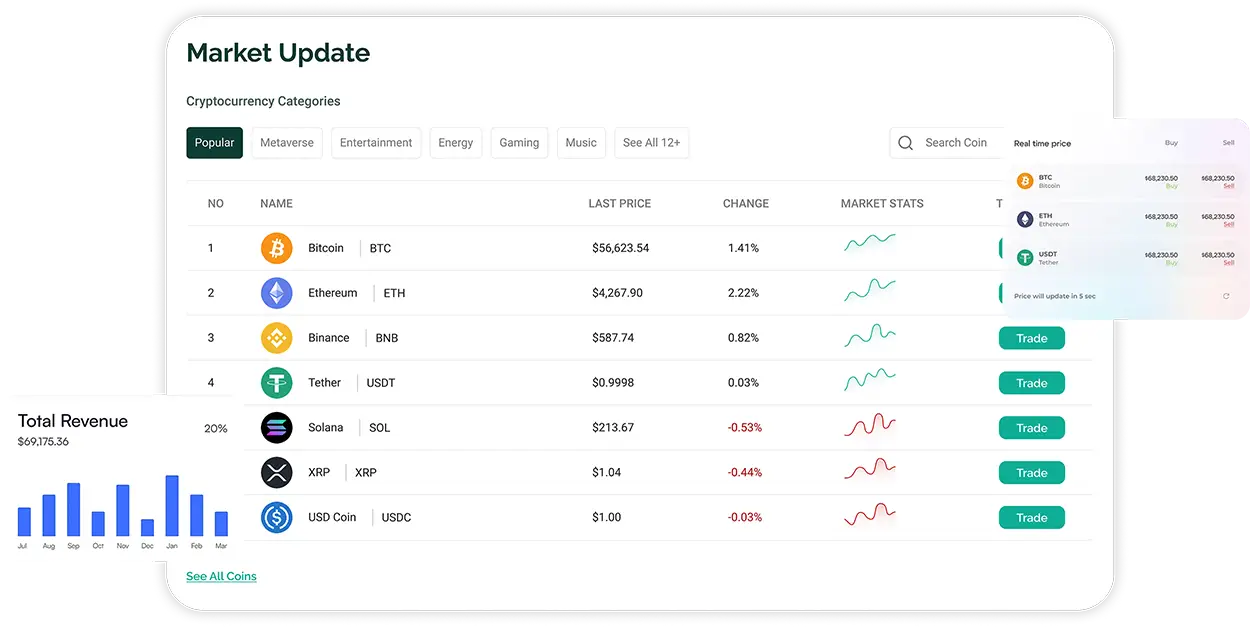The height and width of the screenshot is (627, 1250).
Task: Open USD Coin's red market stats sparkline
Action: tap(870, 514)
